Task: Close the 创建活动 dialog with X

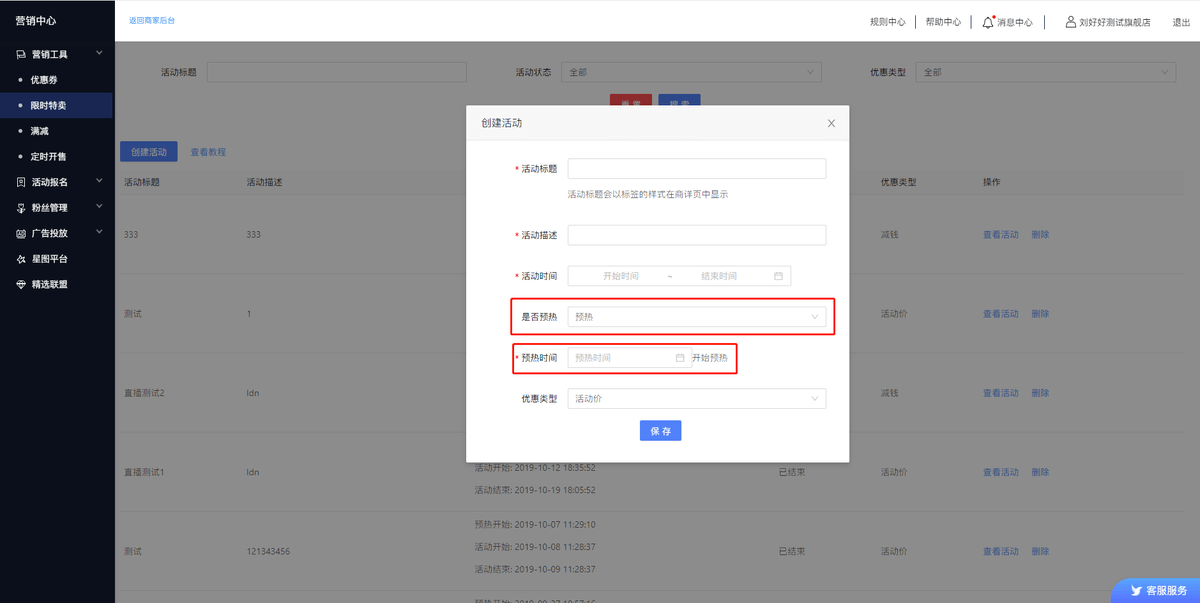Action: [x=831, y=123]
